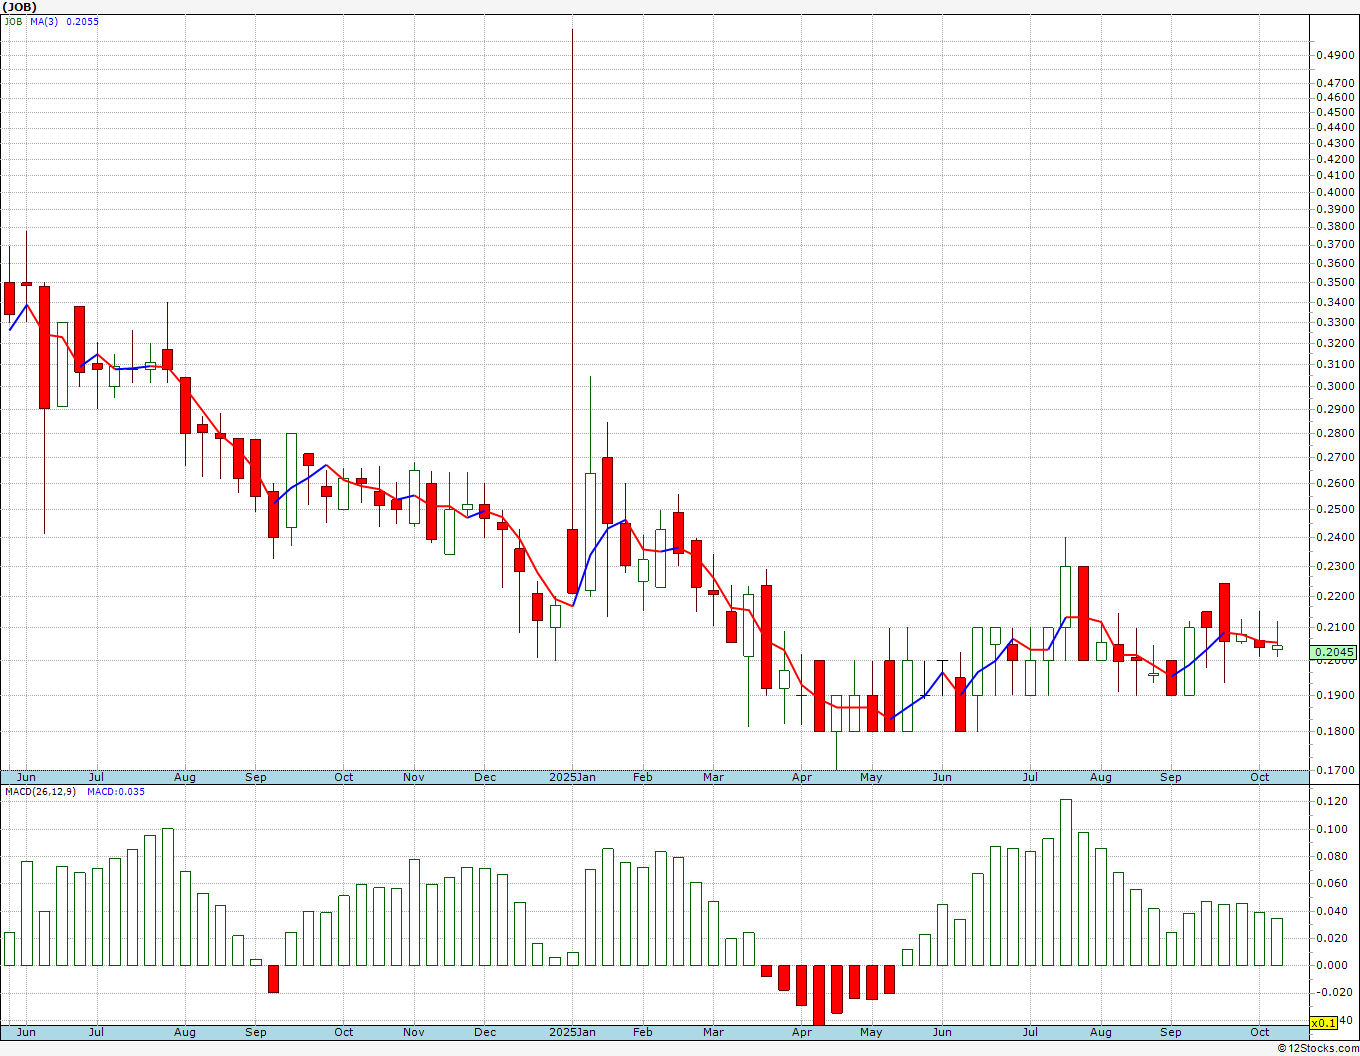Click the 0.4900 price axis label
Screen dimensions: 1360x1056
[x=1335, y=56]
